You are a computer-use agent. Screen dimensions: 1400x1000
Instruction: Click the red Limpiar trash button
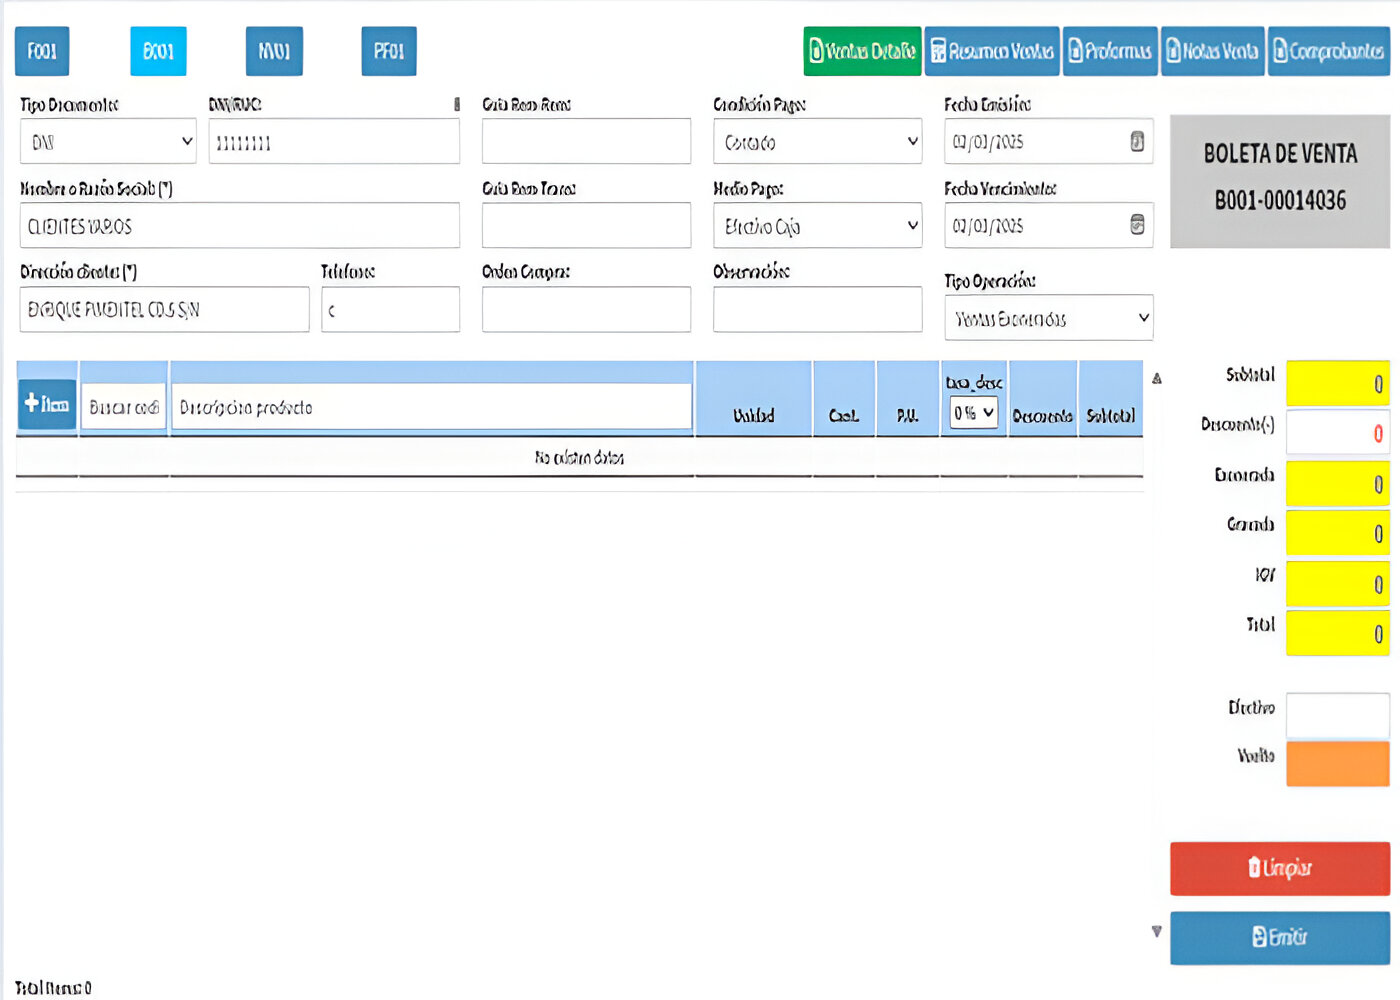tap(1279, 868)
